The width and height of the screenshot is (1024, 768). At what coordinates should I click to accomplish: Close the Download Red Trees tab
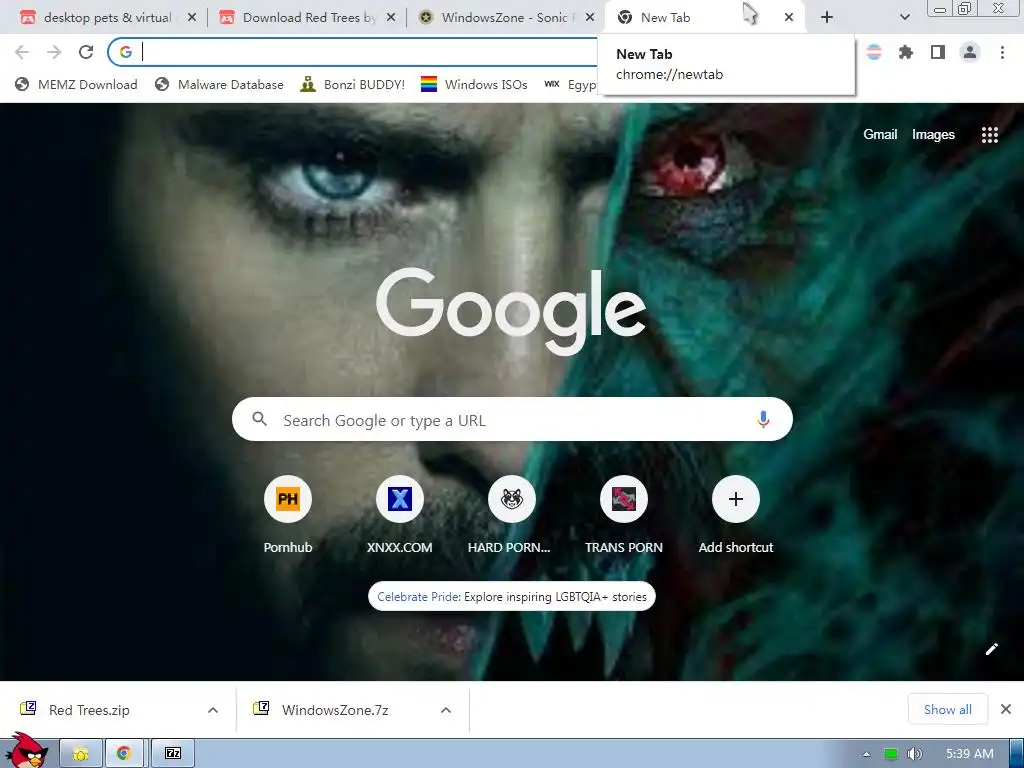click(x=391, y=18)
